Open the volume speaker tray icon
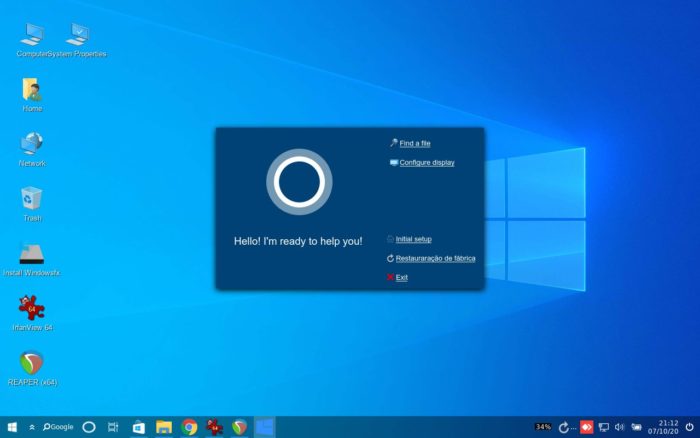 (619, 427)
